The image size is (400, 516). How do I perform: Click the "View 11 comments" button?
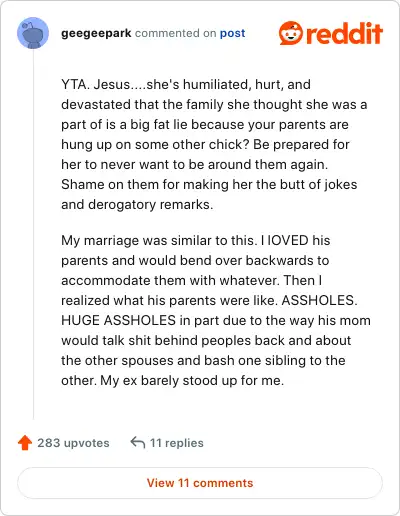(200, 483)
